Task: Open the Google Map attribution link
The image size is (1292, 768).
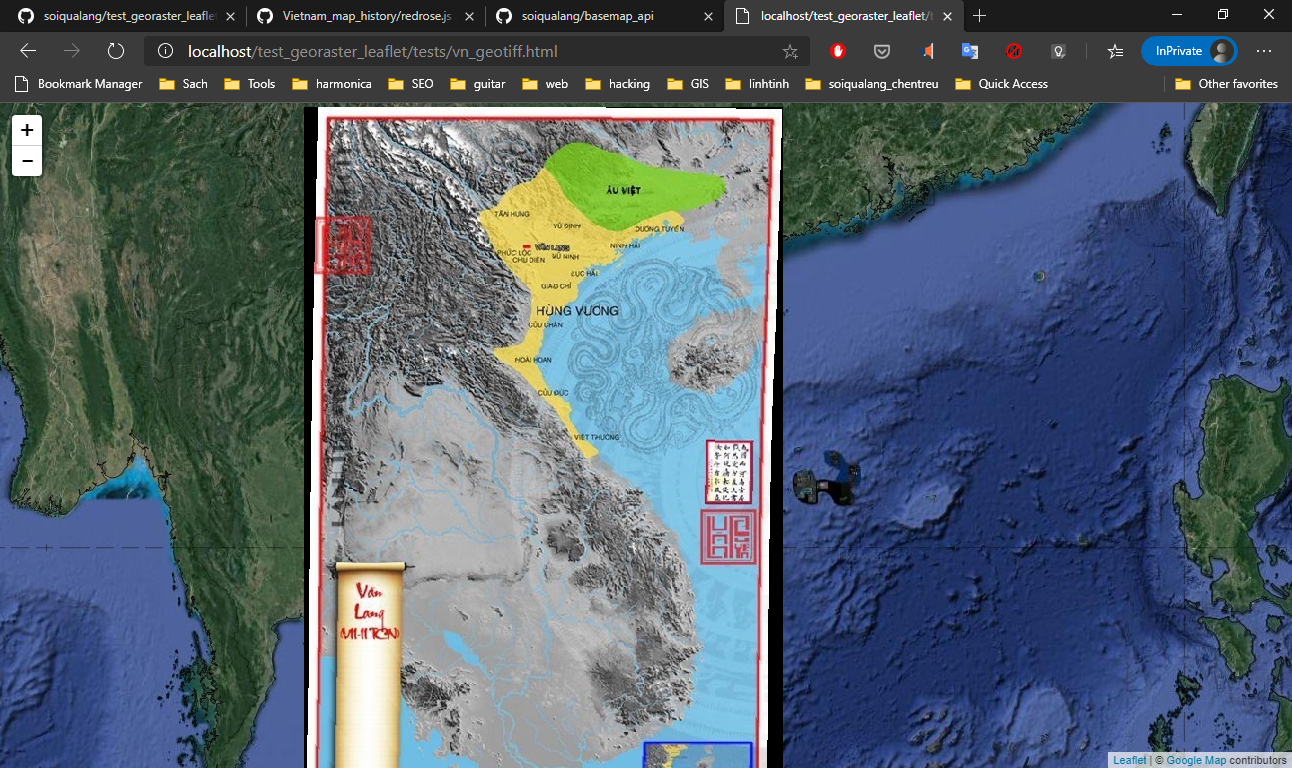Action: (x=1196, y=760)
